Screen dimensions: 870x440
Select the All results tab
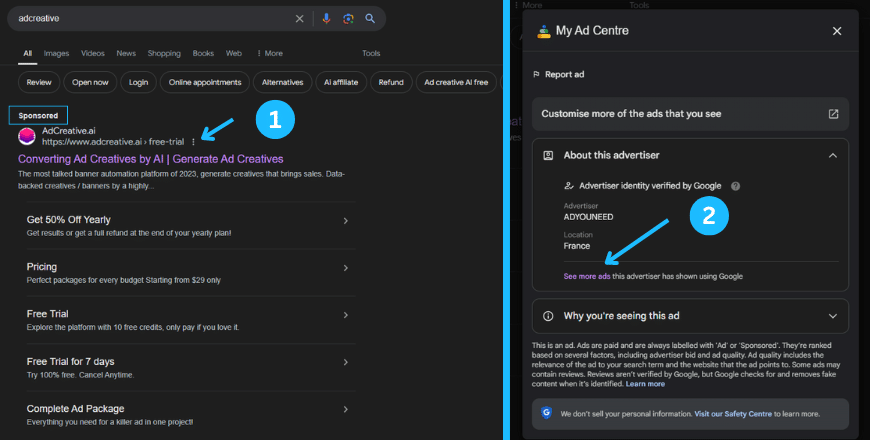(27, 53)
